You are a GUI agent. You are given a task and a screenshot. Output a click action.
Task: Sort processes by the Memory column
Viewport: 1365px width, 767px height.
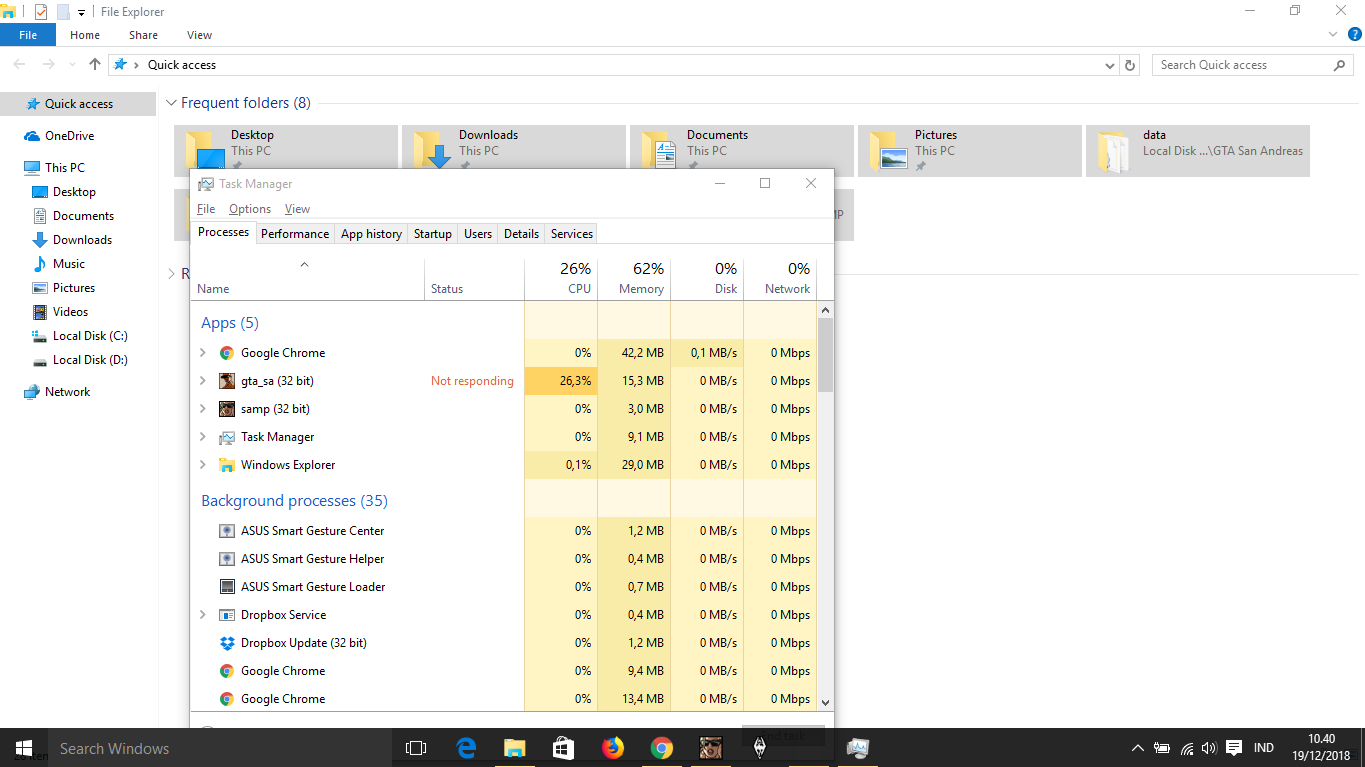[634, 278]
